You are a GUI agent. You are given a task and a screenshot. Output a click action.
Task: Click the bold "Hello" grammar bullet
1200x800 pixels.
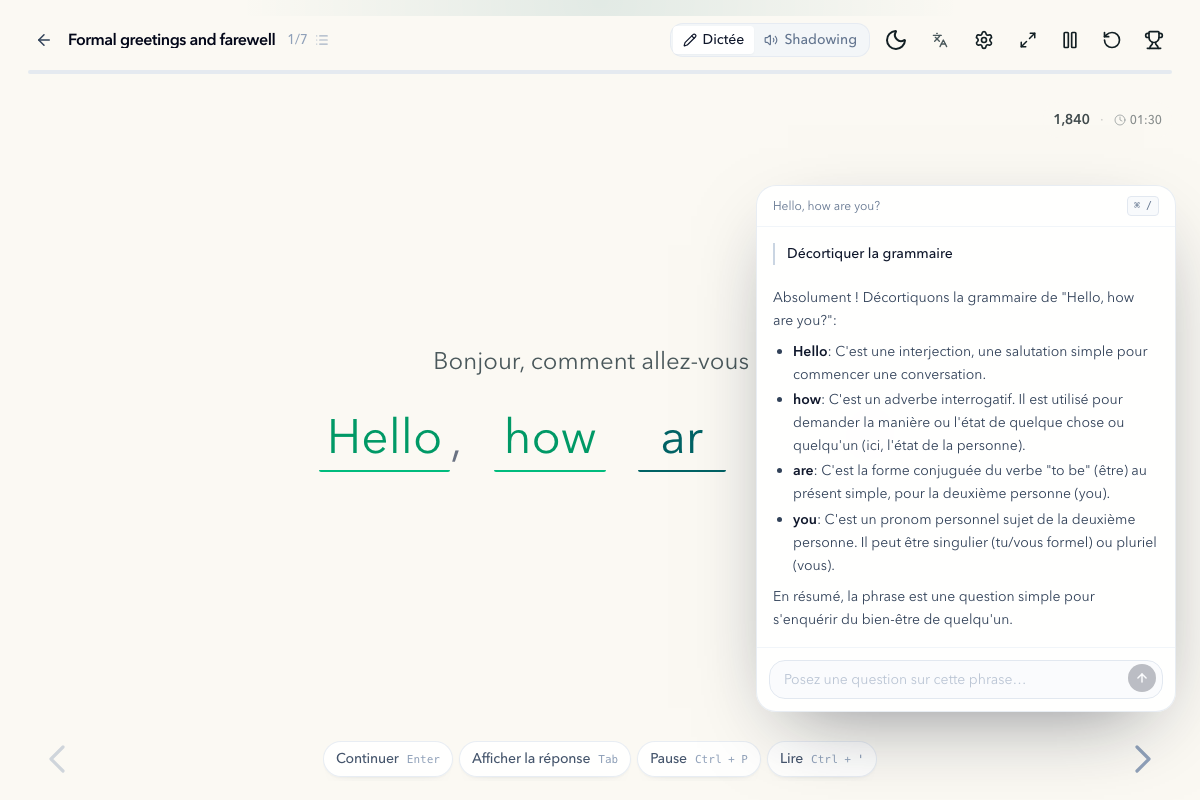click(x=810, y=351)
